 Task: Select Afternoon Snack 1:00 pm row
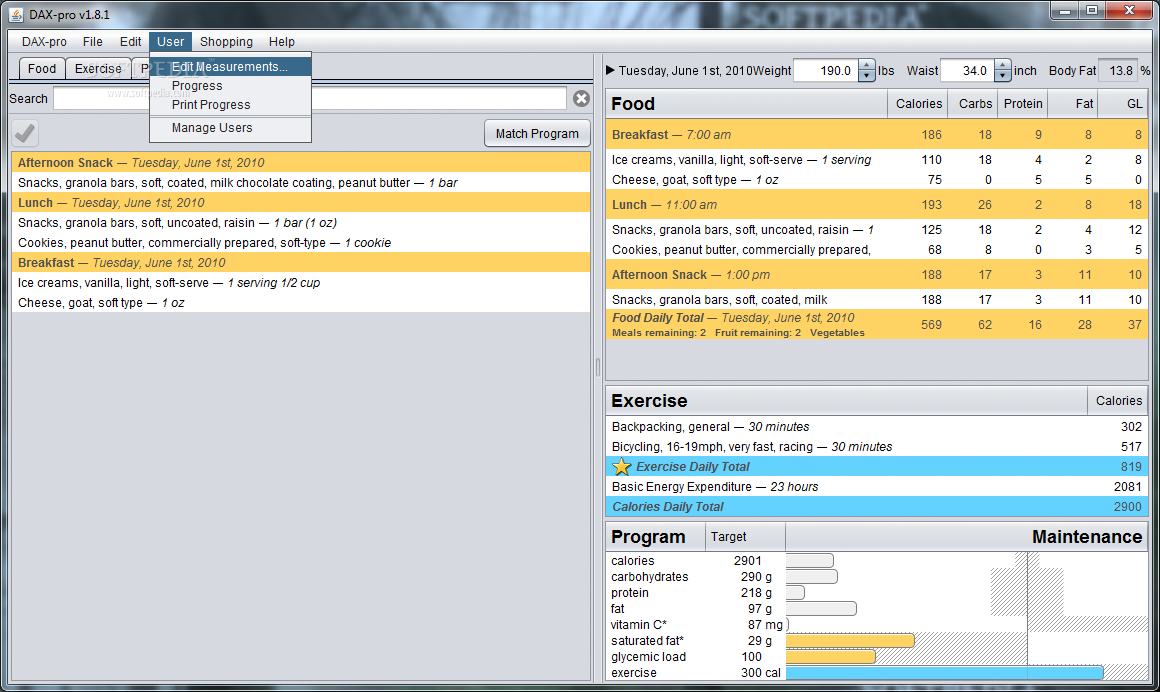click(877, 275)
